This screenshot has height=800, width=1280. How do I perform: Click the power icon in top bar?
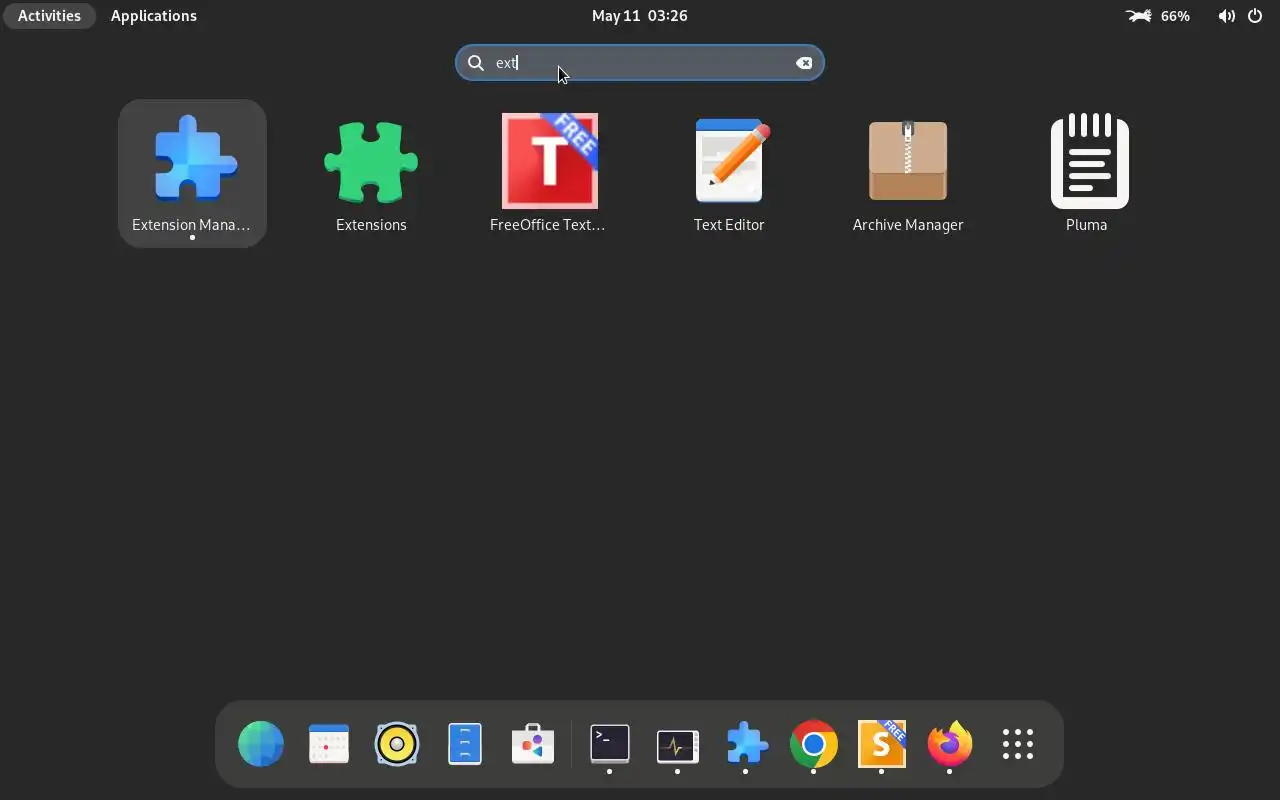1255,16
